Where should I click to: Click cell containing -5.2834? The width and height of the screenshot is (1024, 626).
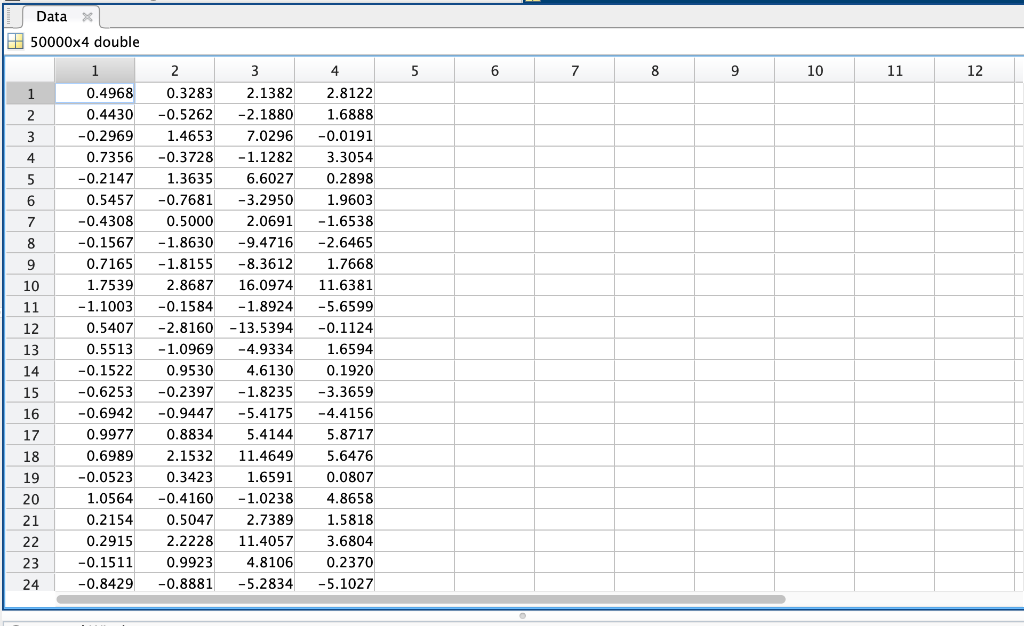click(255, 584)
